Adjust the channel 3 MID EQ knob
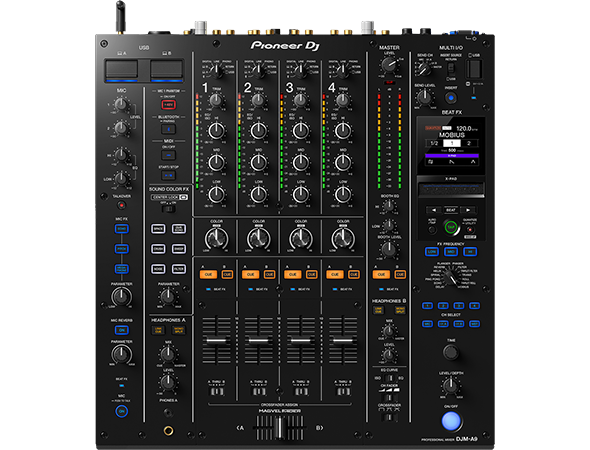 (301, 162)
